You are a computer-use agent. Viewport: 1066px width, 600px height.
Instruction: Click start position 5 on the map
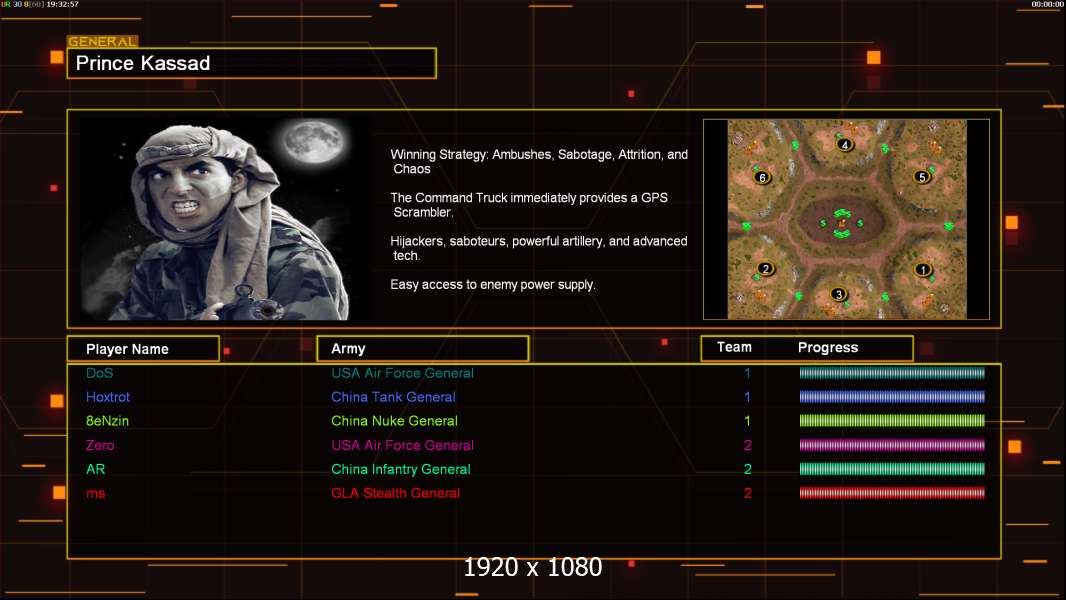pos(922,177)
